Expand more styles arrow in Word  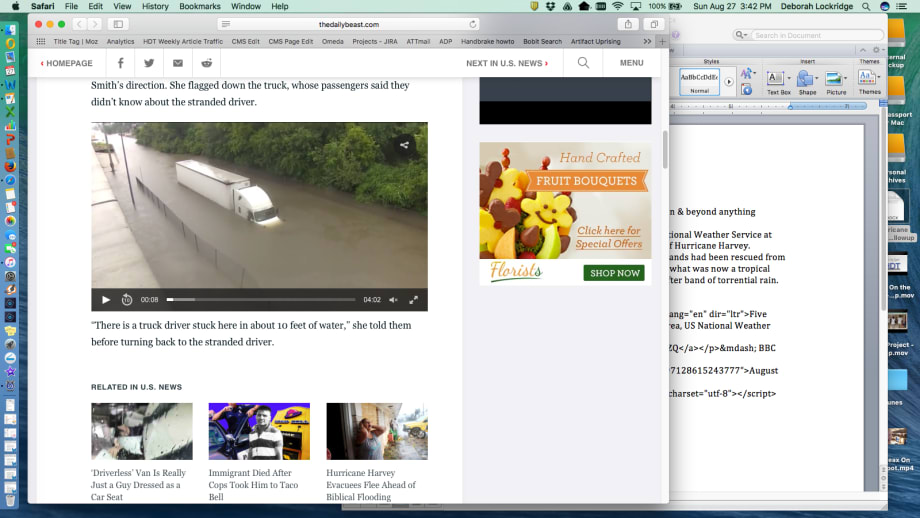pyautogui.click(x=729, y=82)
